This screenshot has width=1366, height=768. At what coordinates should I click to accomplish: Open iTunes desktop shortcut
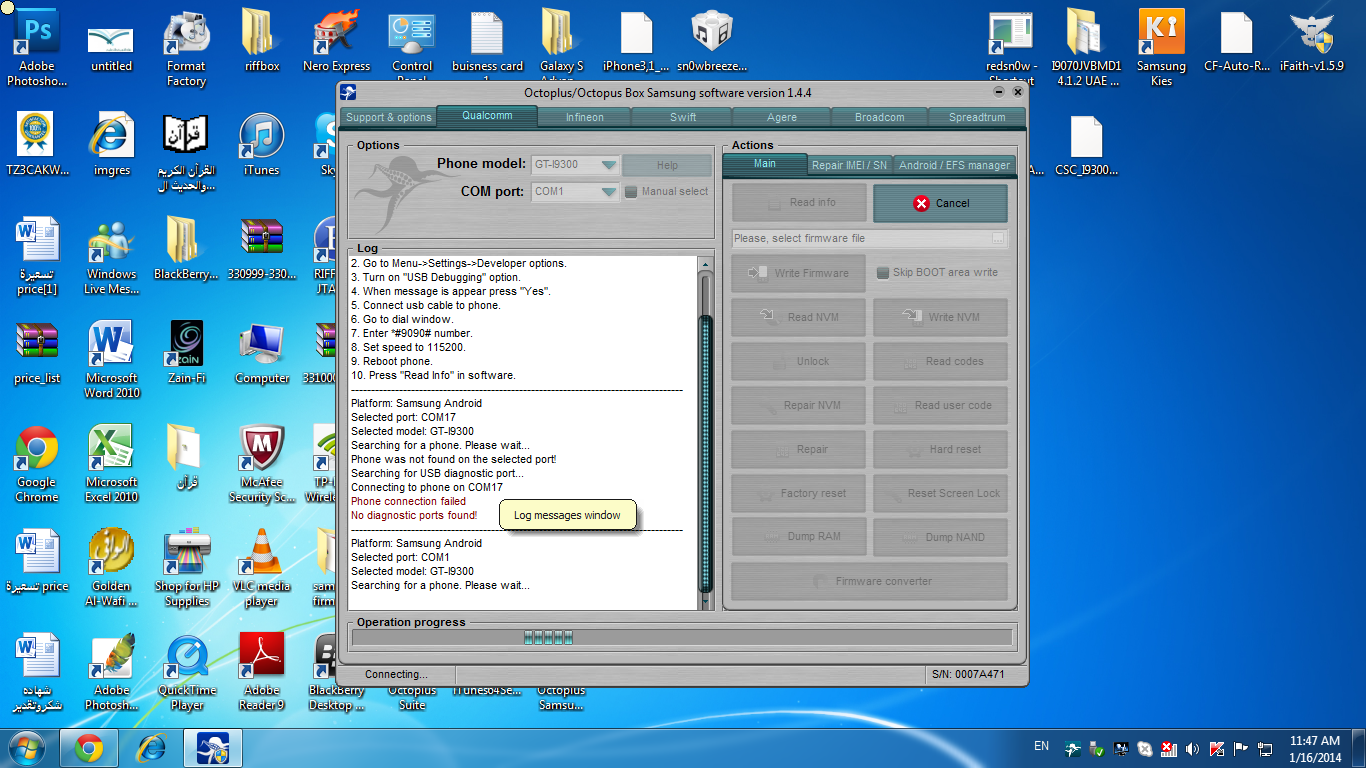261,145
